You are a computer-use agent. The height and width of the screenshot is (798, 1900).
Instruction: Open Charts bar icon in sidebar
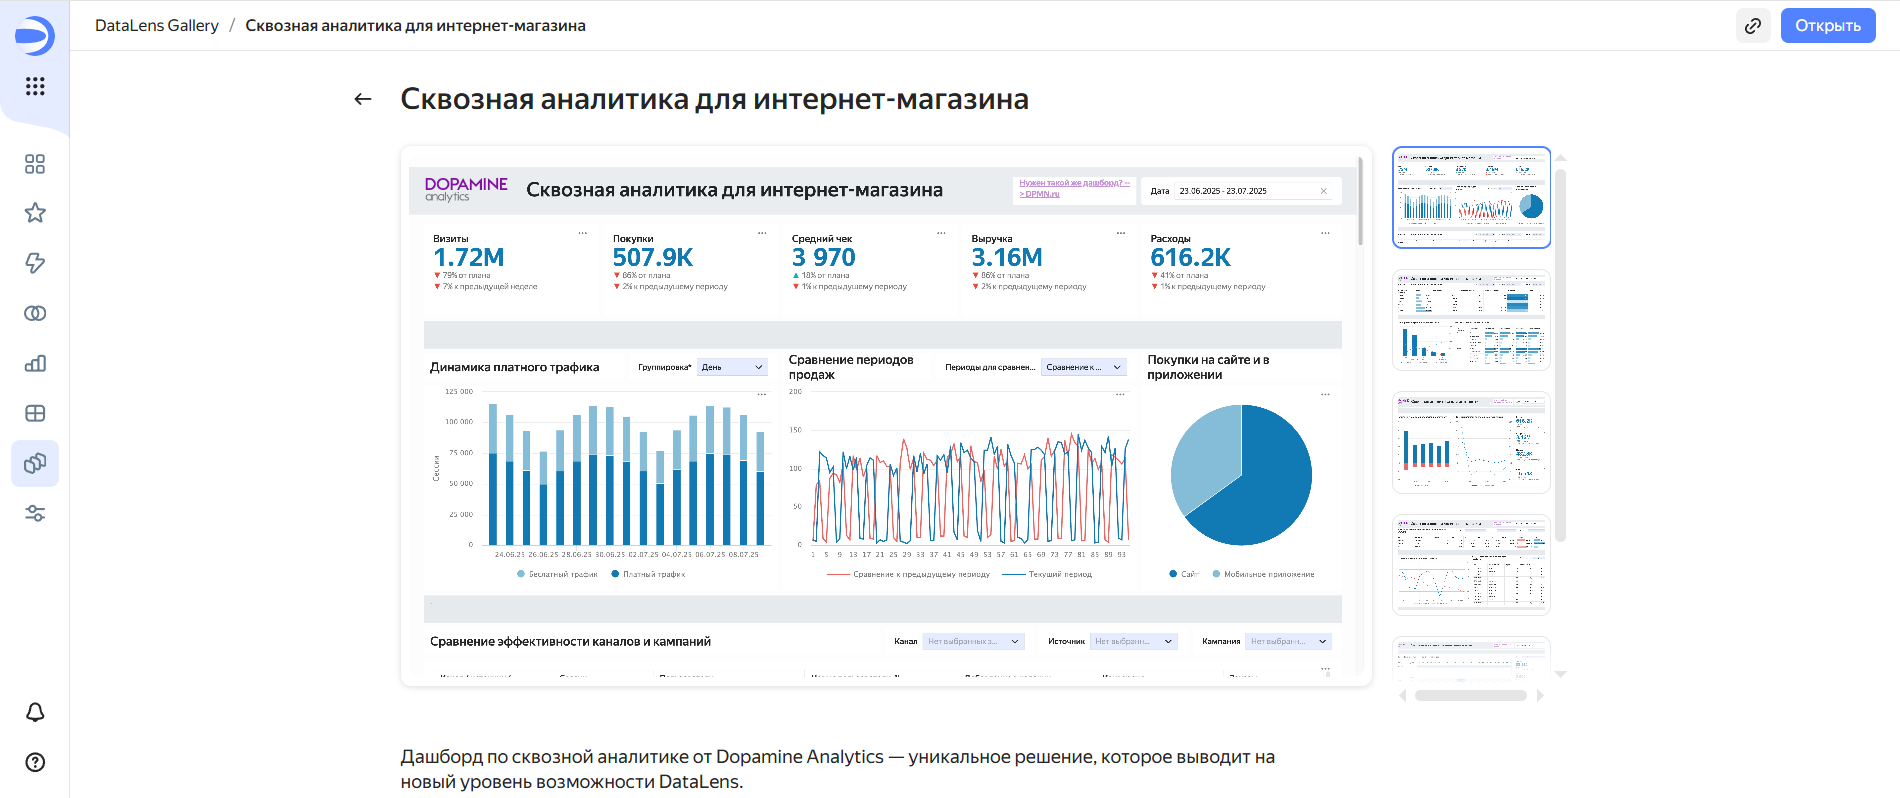click(35, 363)
